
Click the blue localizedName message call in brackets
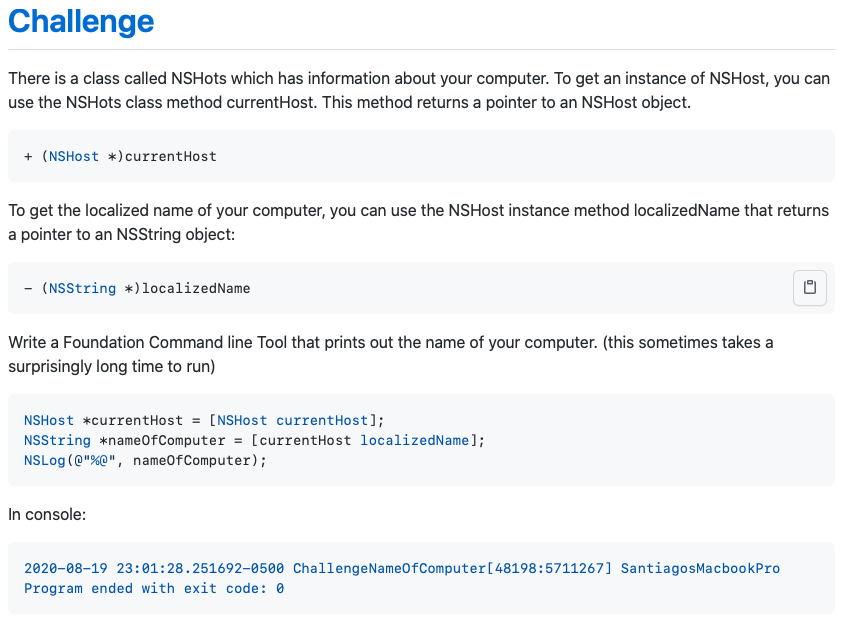414,441
